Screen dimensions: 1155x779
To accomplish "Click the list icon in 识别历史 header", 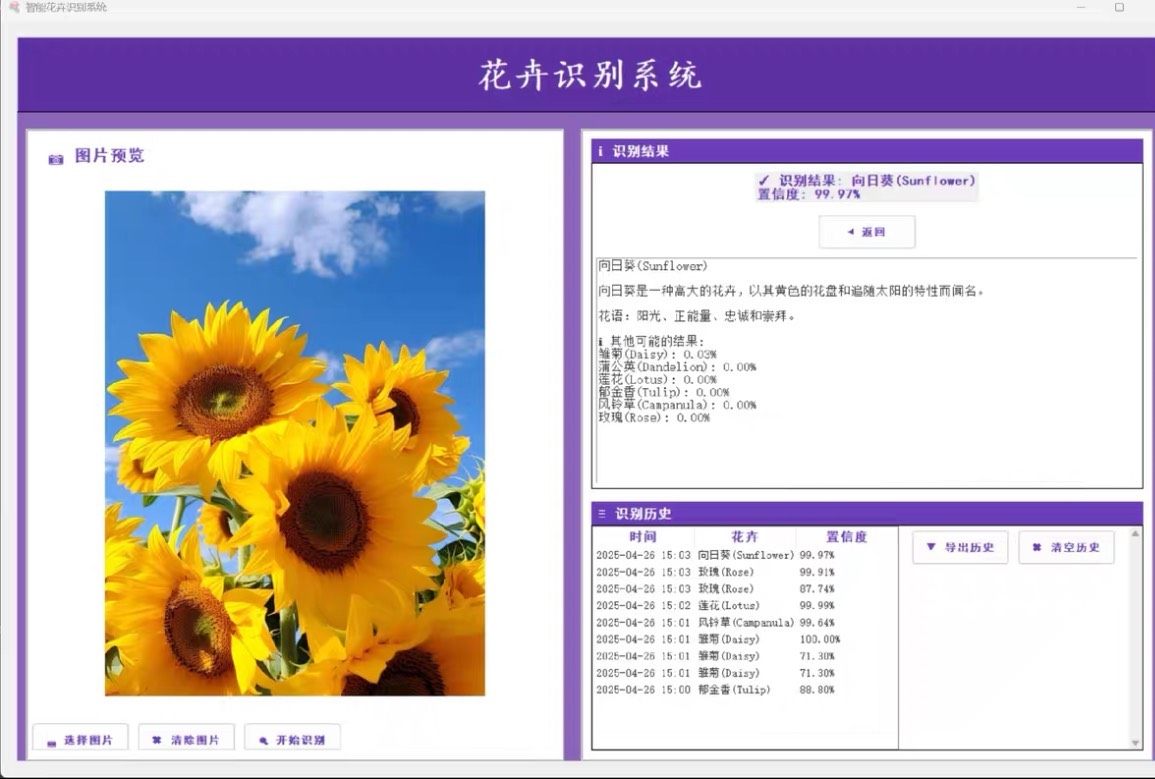I will (x=602, y=513).
